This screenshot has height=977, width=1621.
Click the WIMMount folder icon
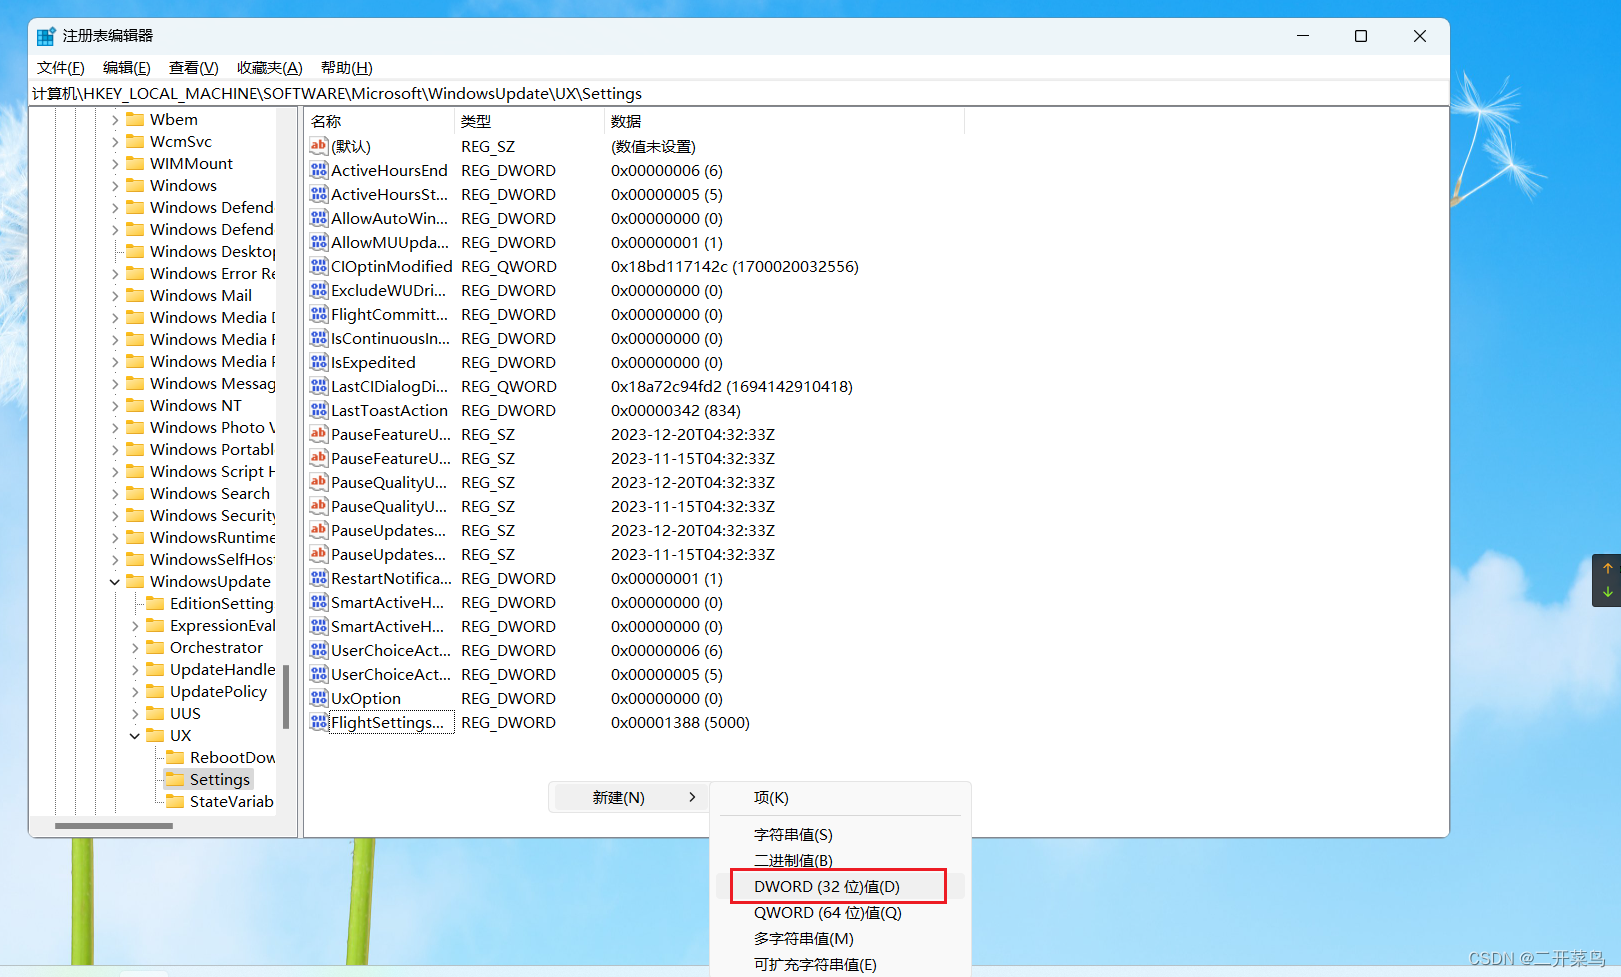[135, 163]
